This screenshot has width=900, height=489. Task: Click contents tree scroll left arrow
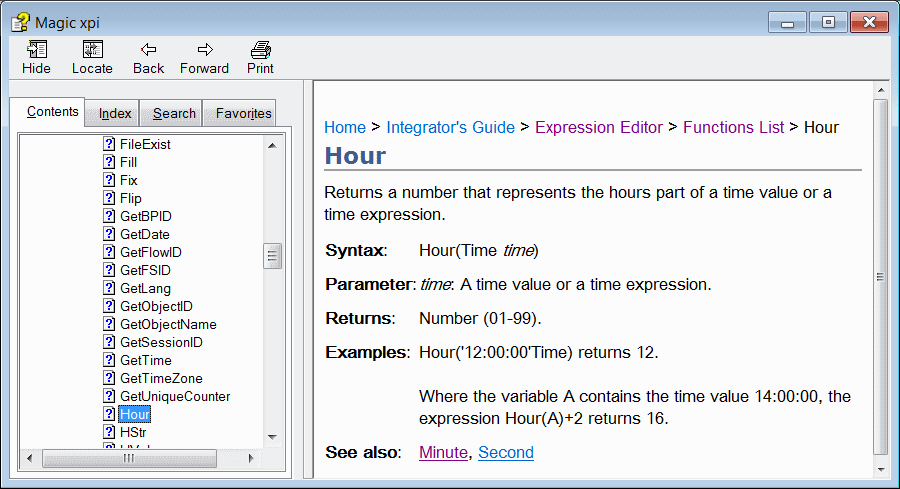tap(29, 458)
